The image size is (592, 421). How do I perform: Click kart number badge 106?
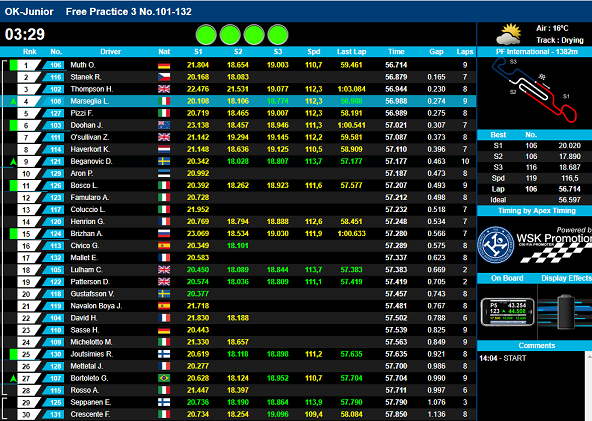pos(55,65)
